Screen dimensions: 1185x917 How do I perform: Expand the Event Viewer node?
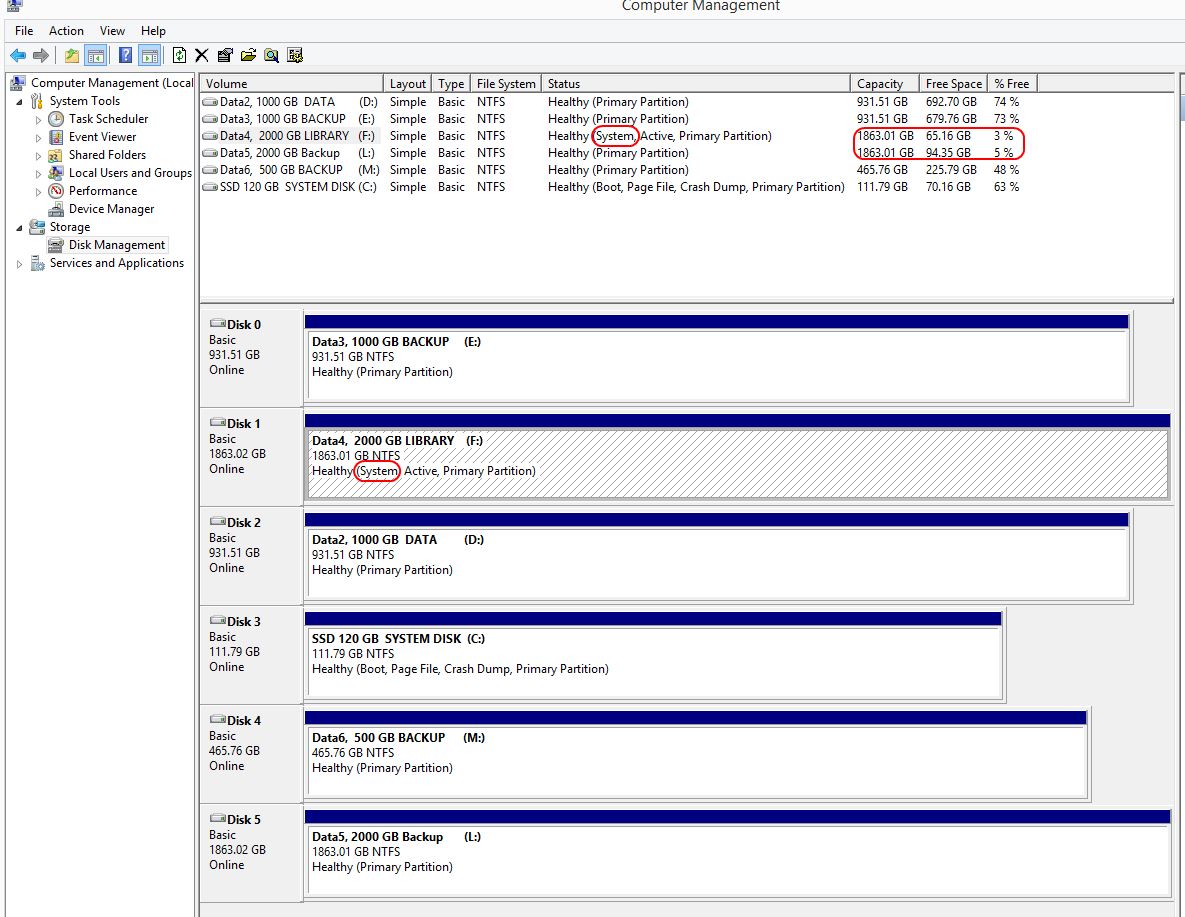38,138
